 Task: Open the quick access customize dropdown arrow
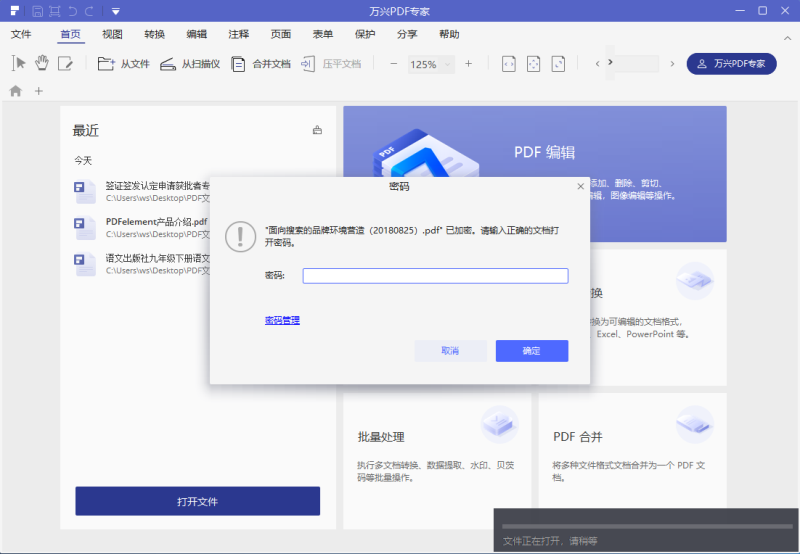pos(116,11)
